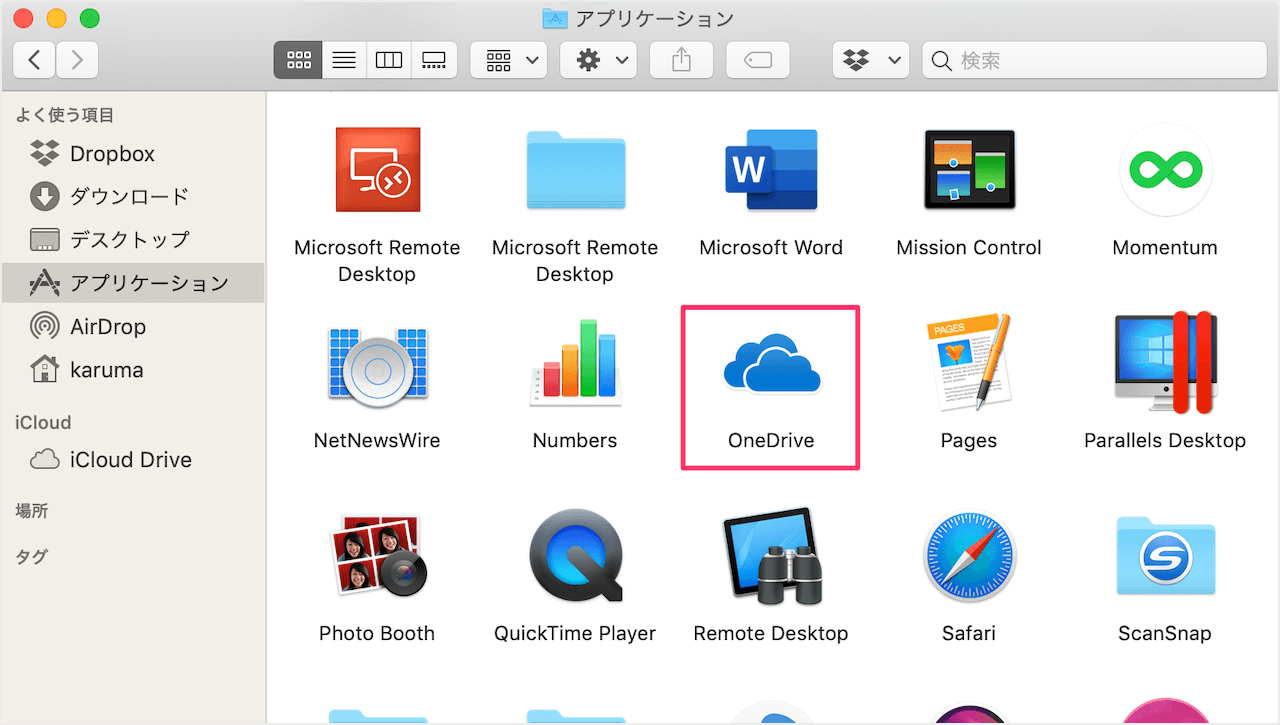The height and width of the screenshot is (725, 1280).
Task: Select the Photo Booth app icon
Action: click(x=377, y=556)
